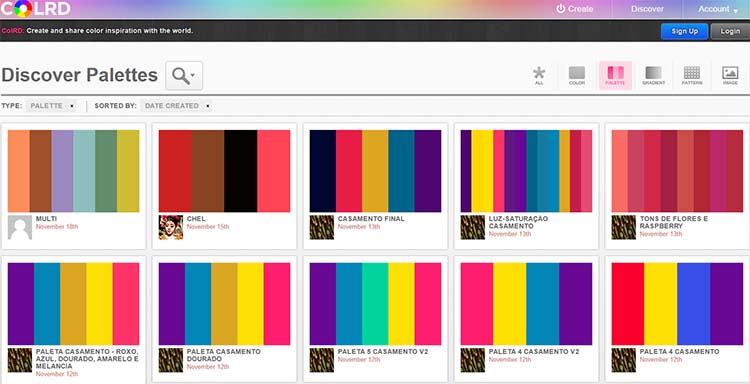Click the Discover Palettes heading
750x384 pixels.
[80, 75]
